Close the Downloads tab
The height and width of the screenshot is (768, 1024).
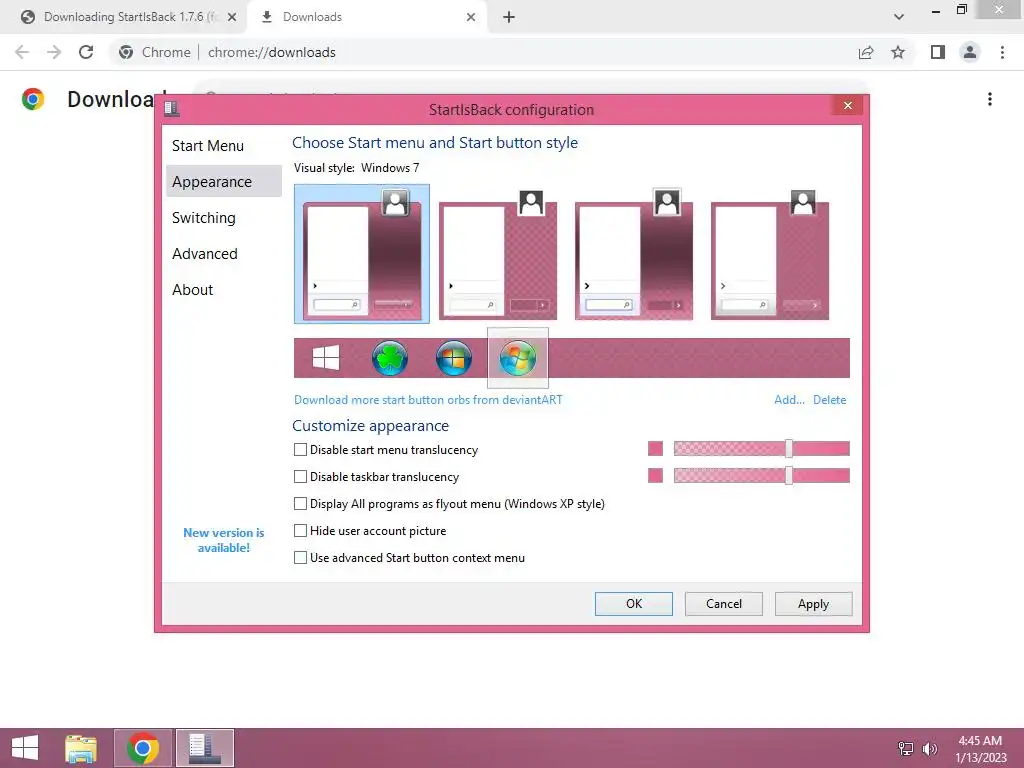tap(471, 17)
